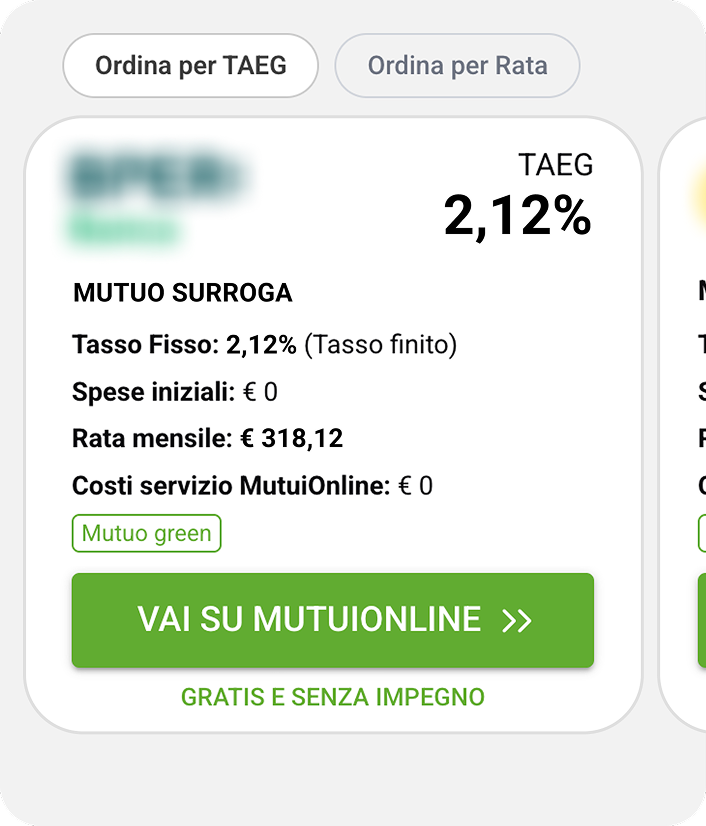Viewport: 706px width, 826px height.
Task: Click the GRATIS E SENZA IMPEGNO text
Action: pos(332,697)
